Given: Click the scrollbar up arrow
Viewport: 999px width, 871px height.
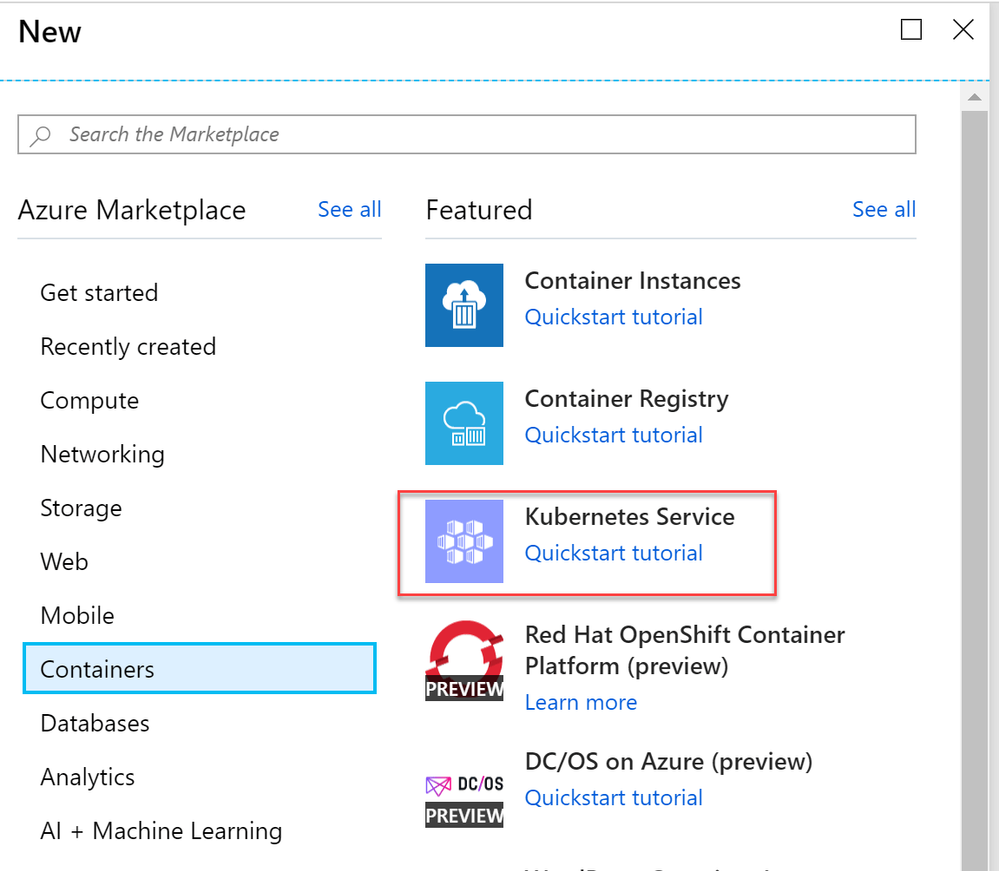Looking at the screenshot, I should point(973,98).
